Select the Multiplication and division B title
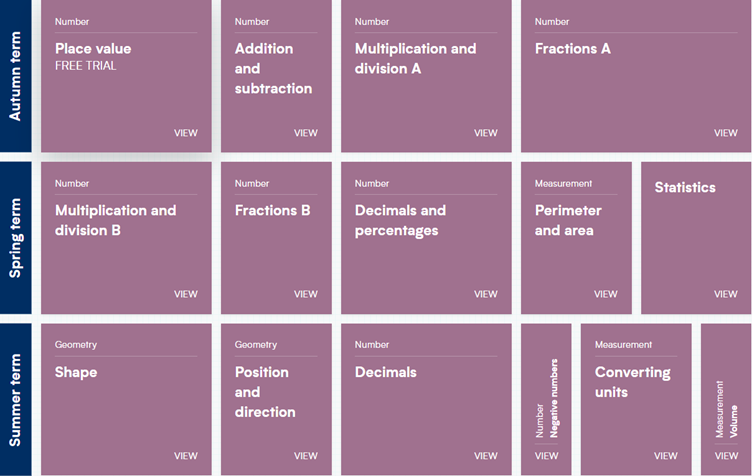 click(115, 220)
